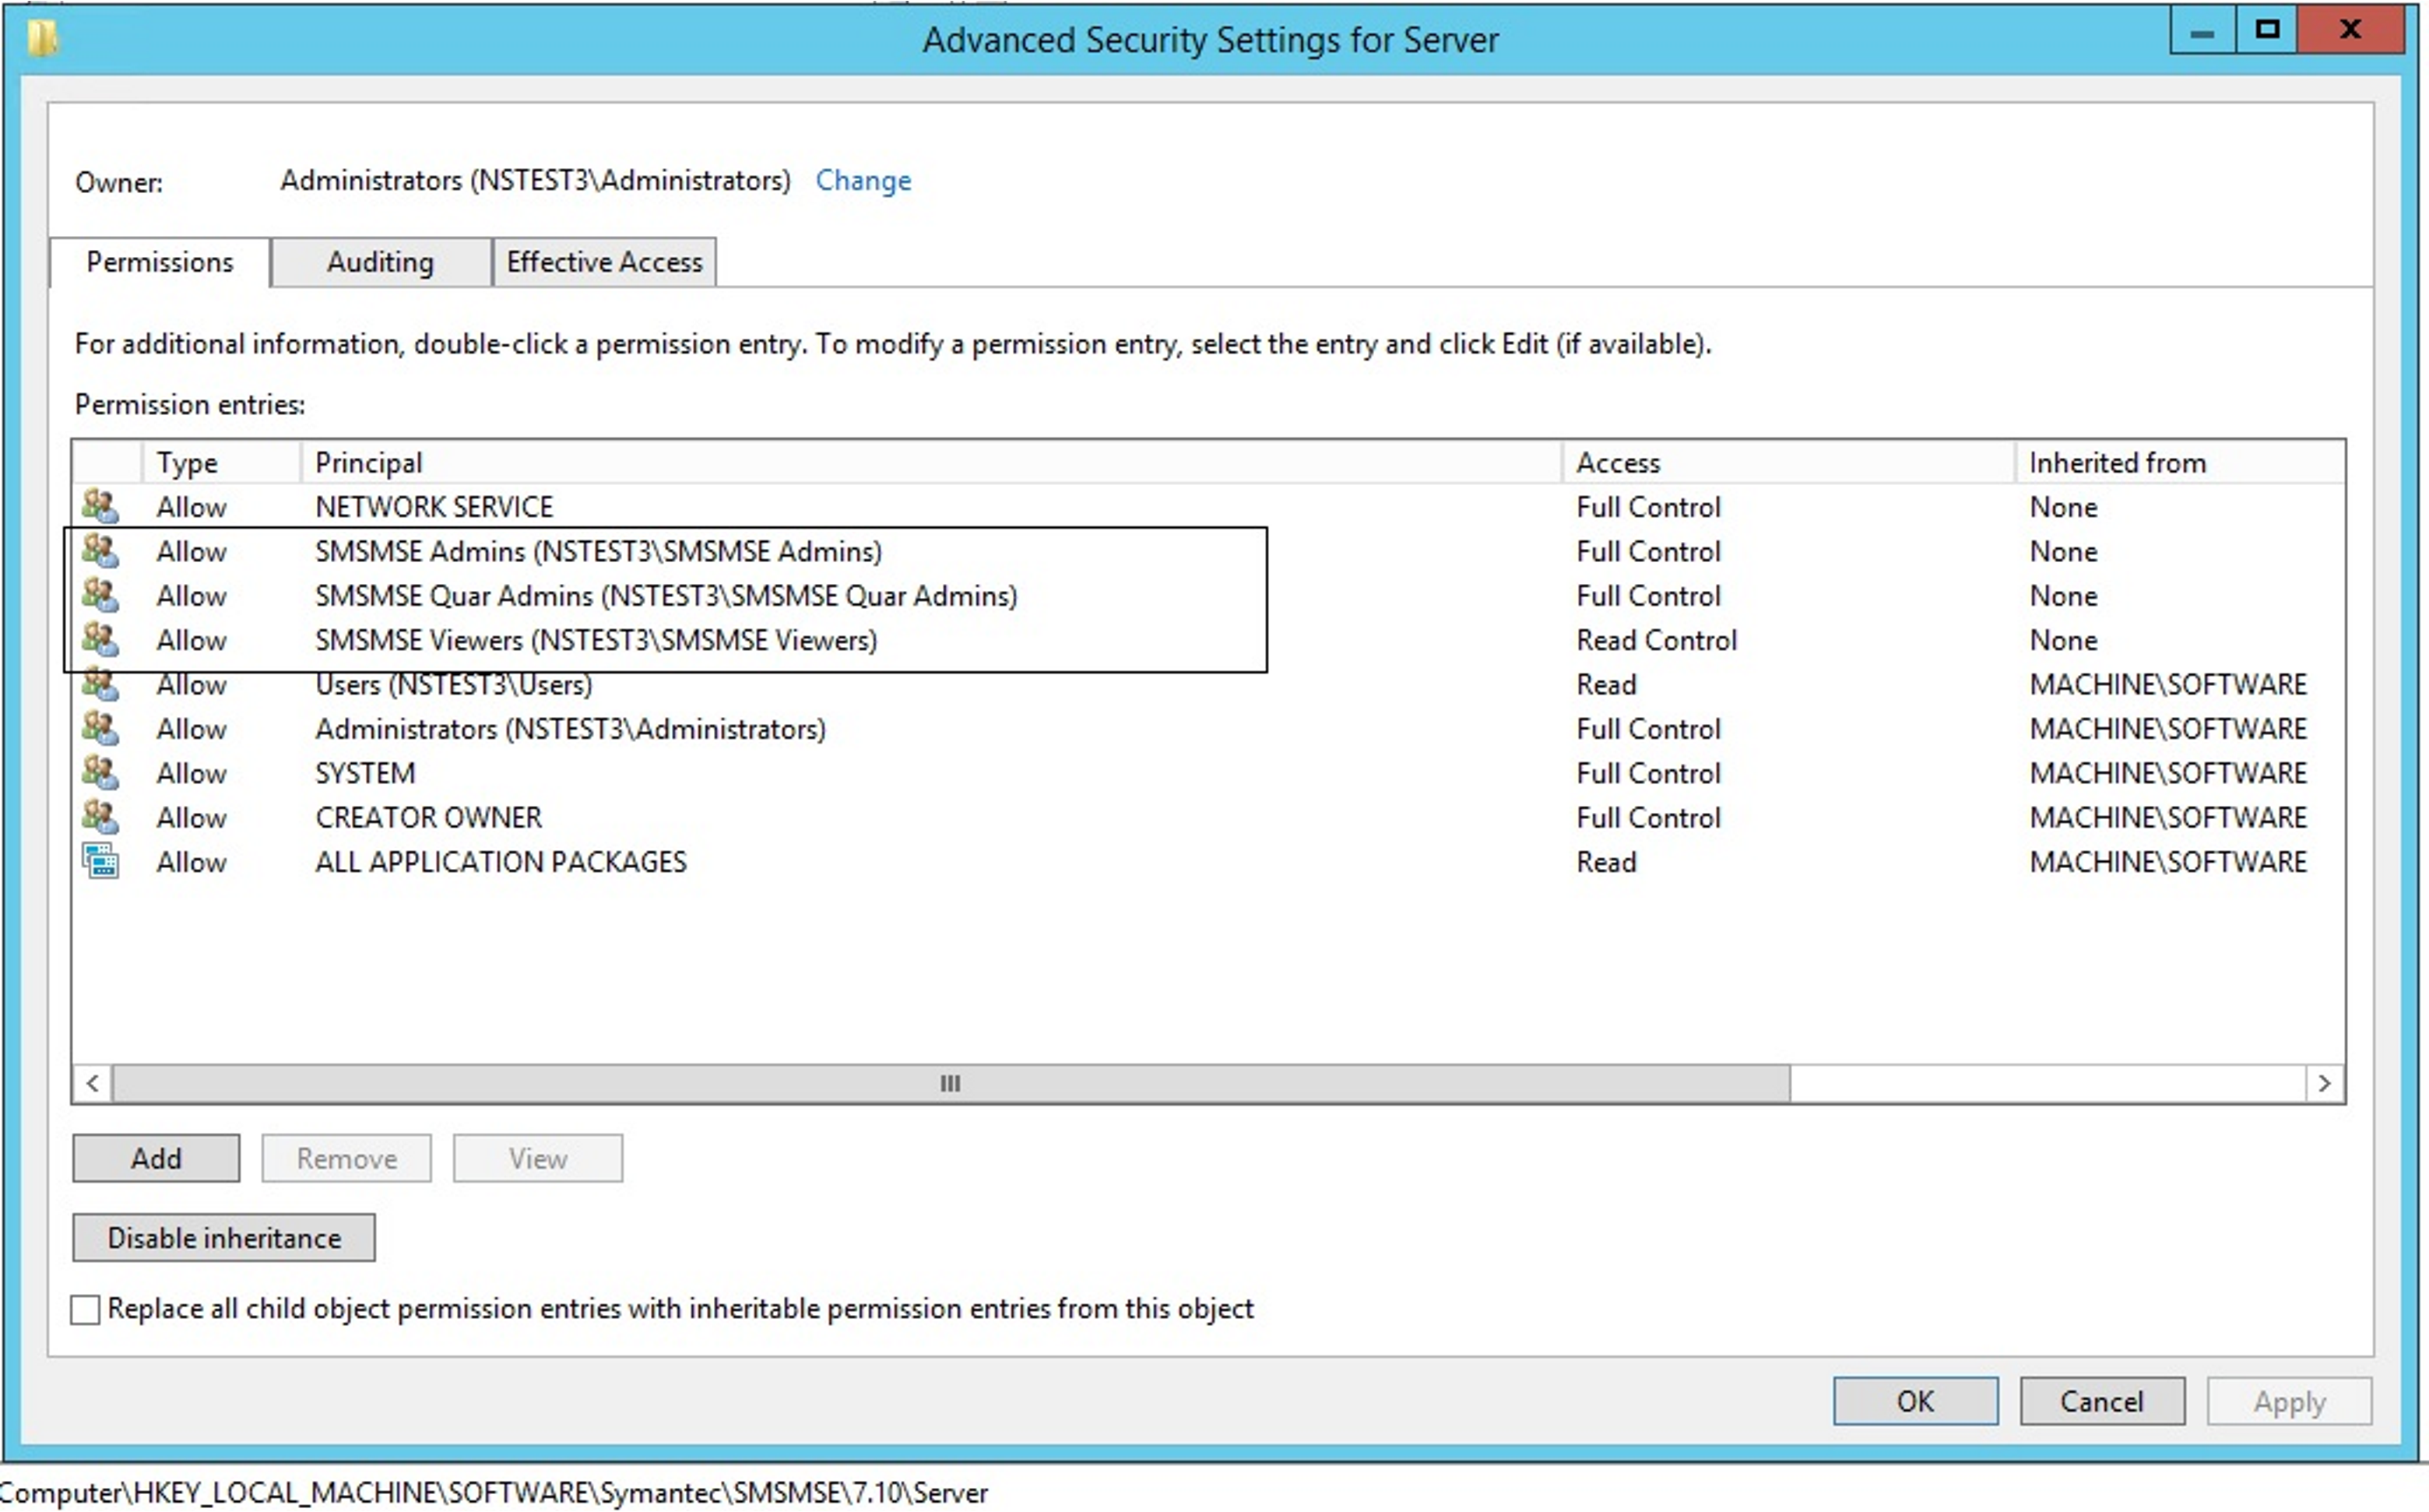Switch to the Auditing tab
The image size is (2429, 1512).
380,262
